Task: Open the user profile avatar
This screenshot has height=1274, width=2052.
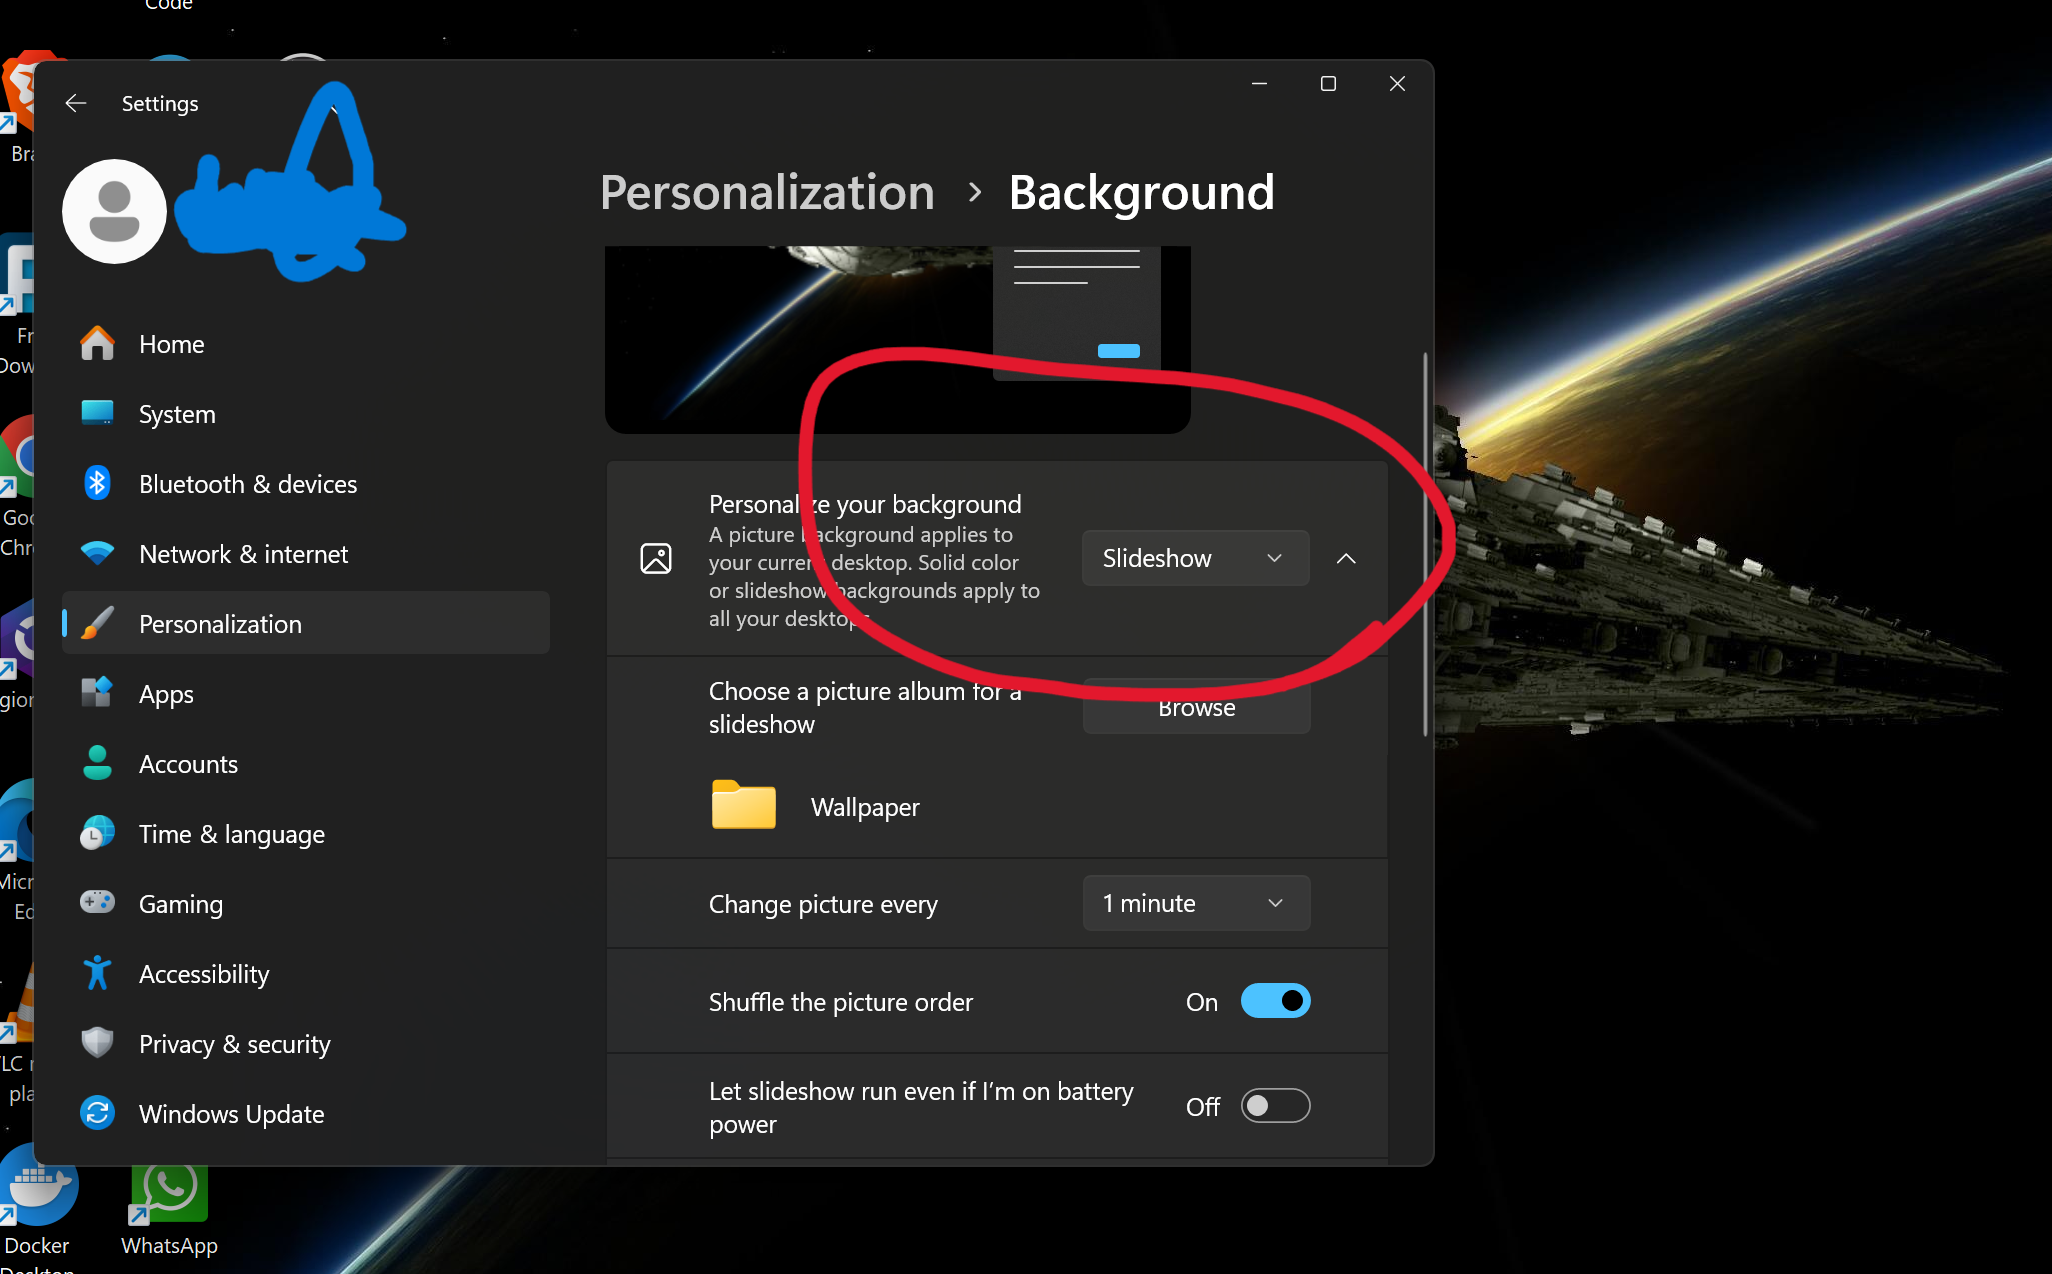Action: (x=114, y=211)
